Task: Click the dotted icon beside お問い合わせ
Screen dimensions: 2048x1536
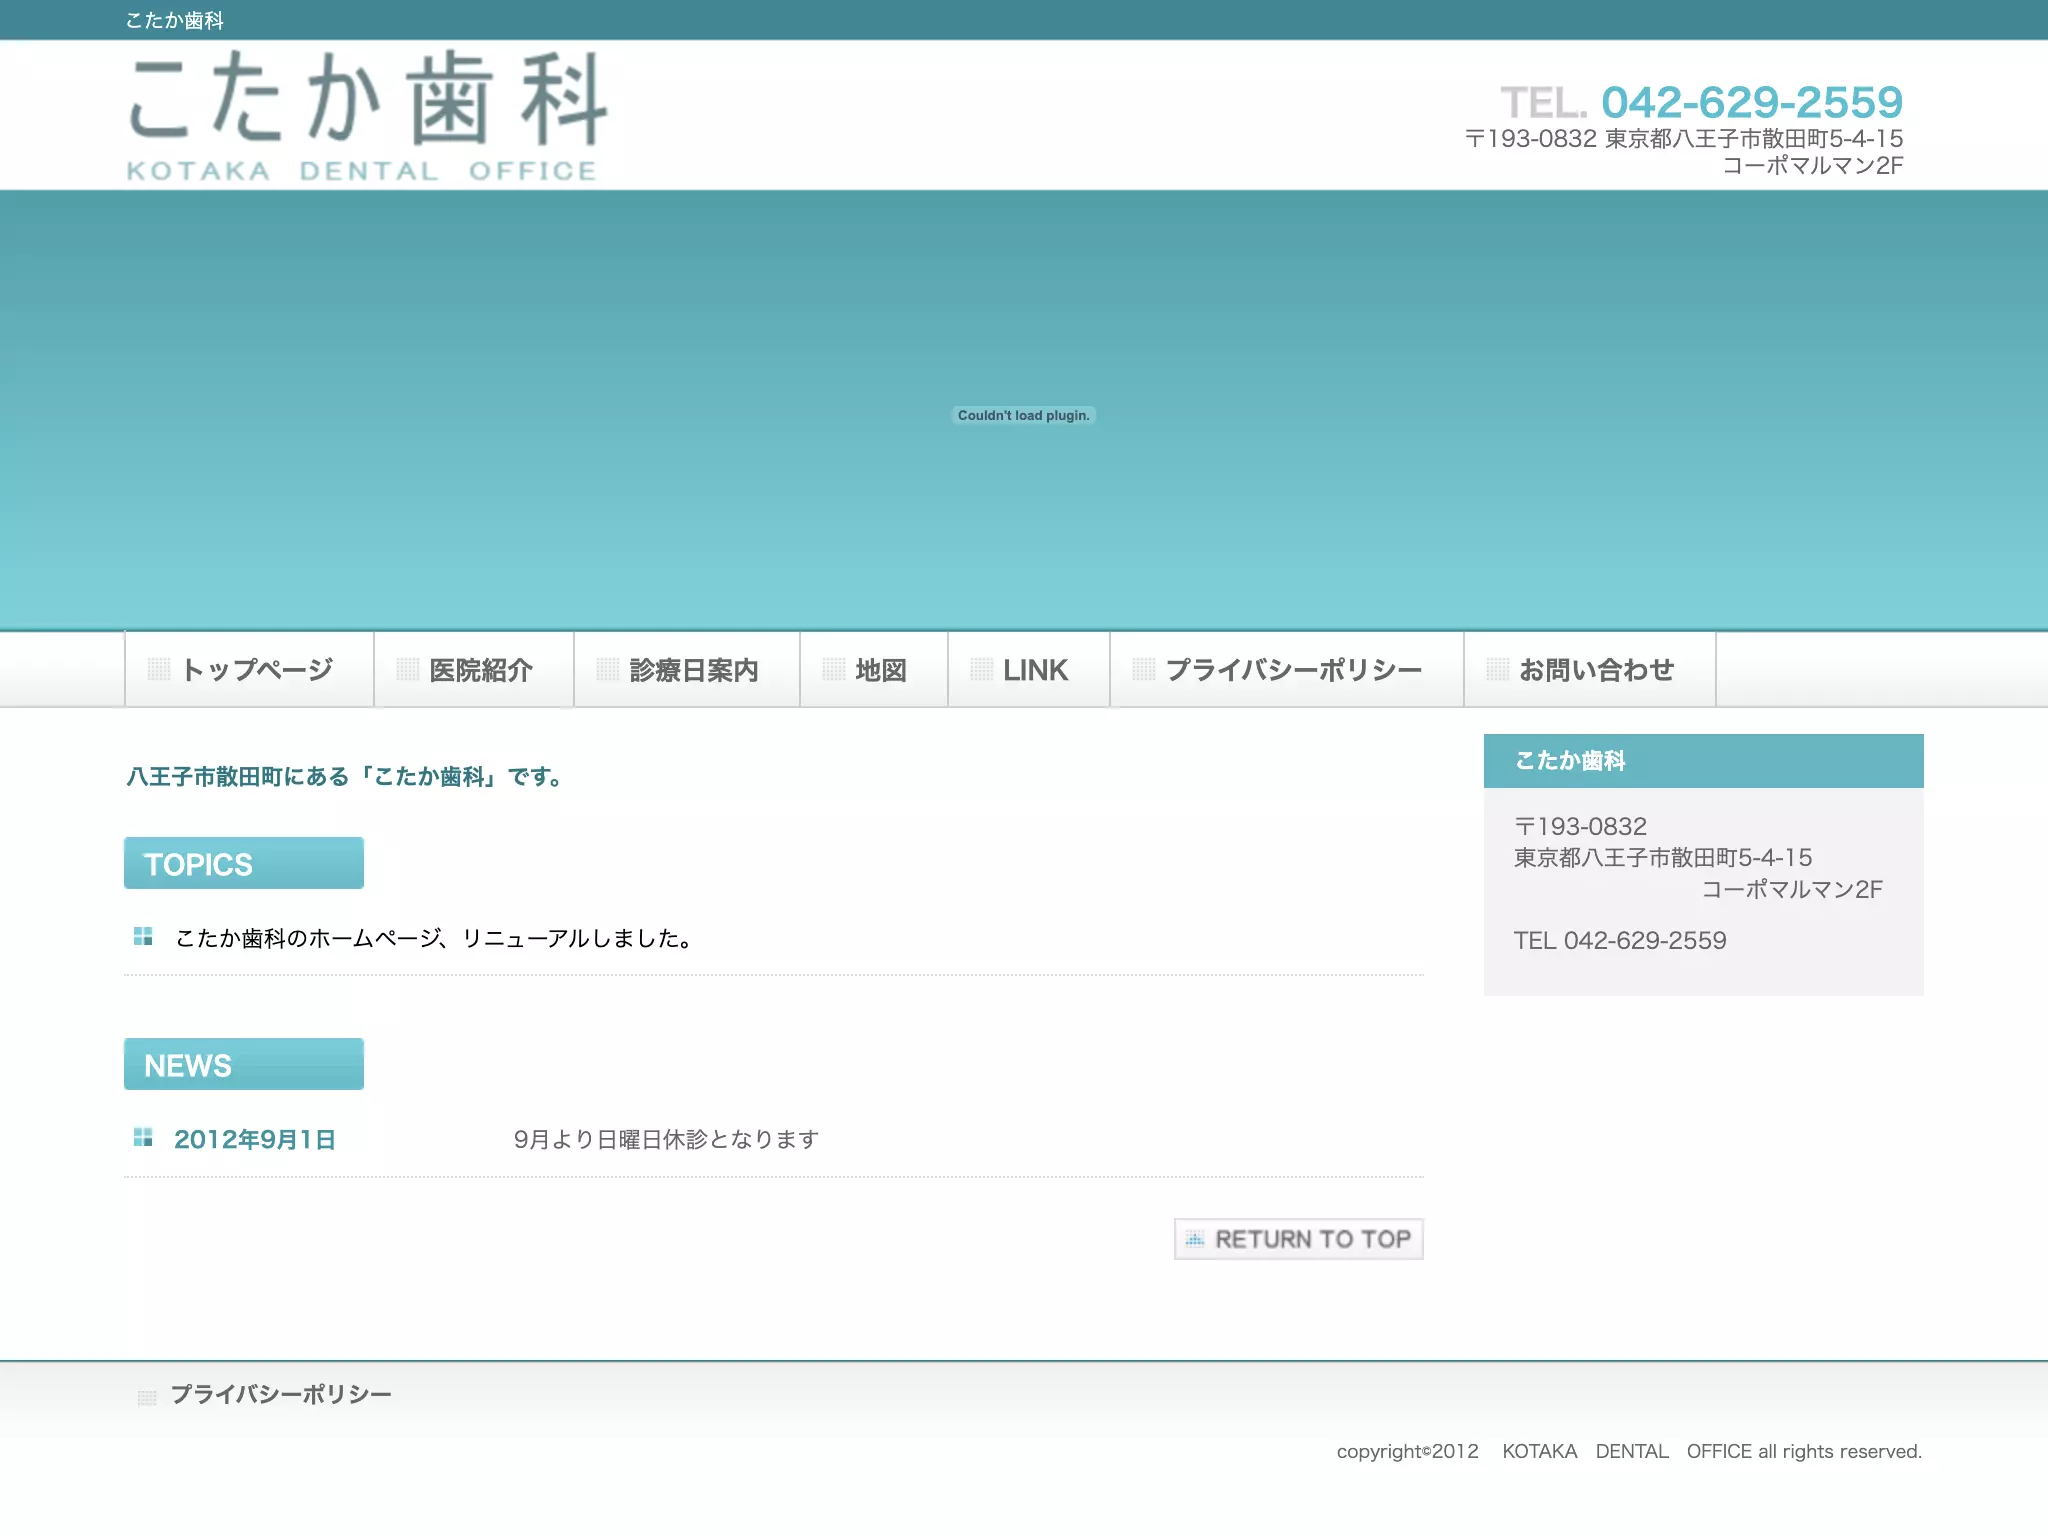Action: [x=1498, y=669]
